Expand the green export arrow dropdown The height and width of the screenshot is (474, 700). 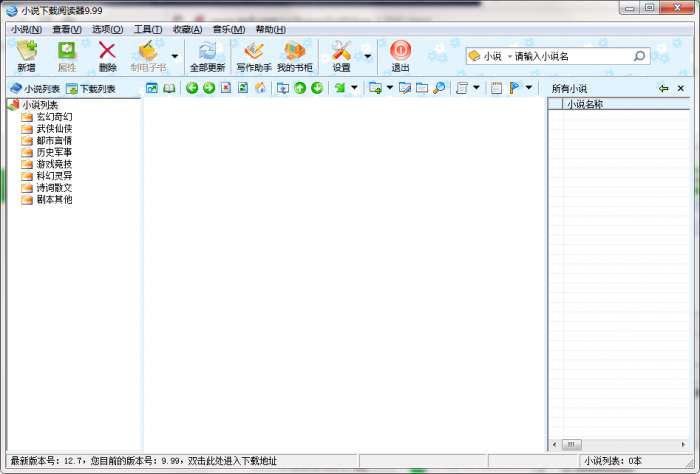(354, 87)
